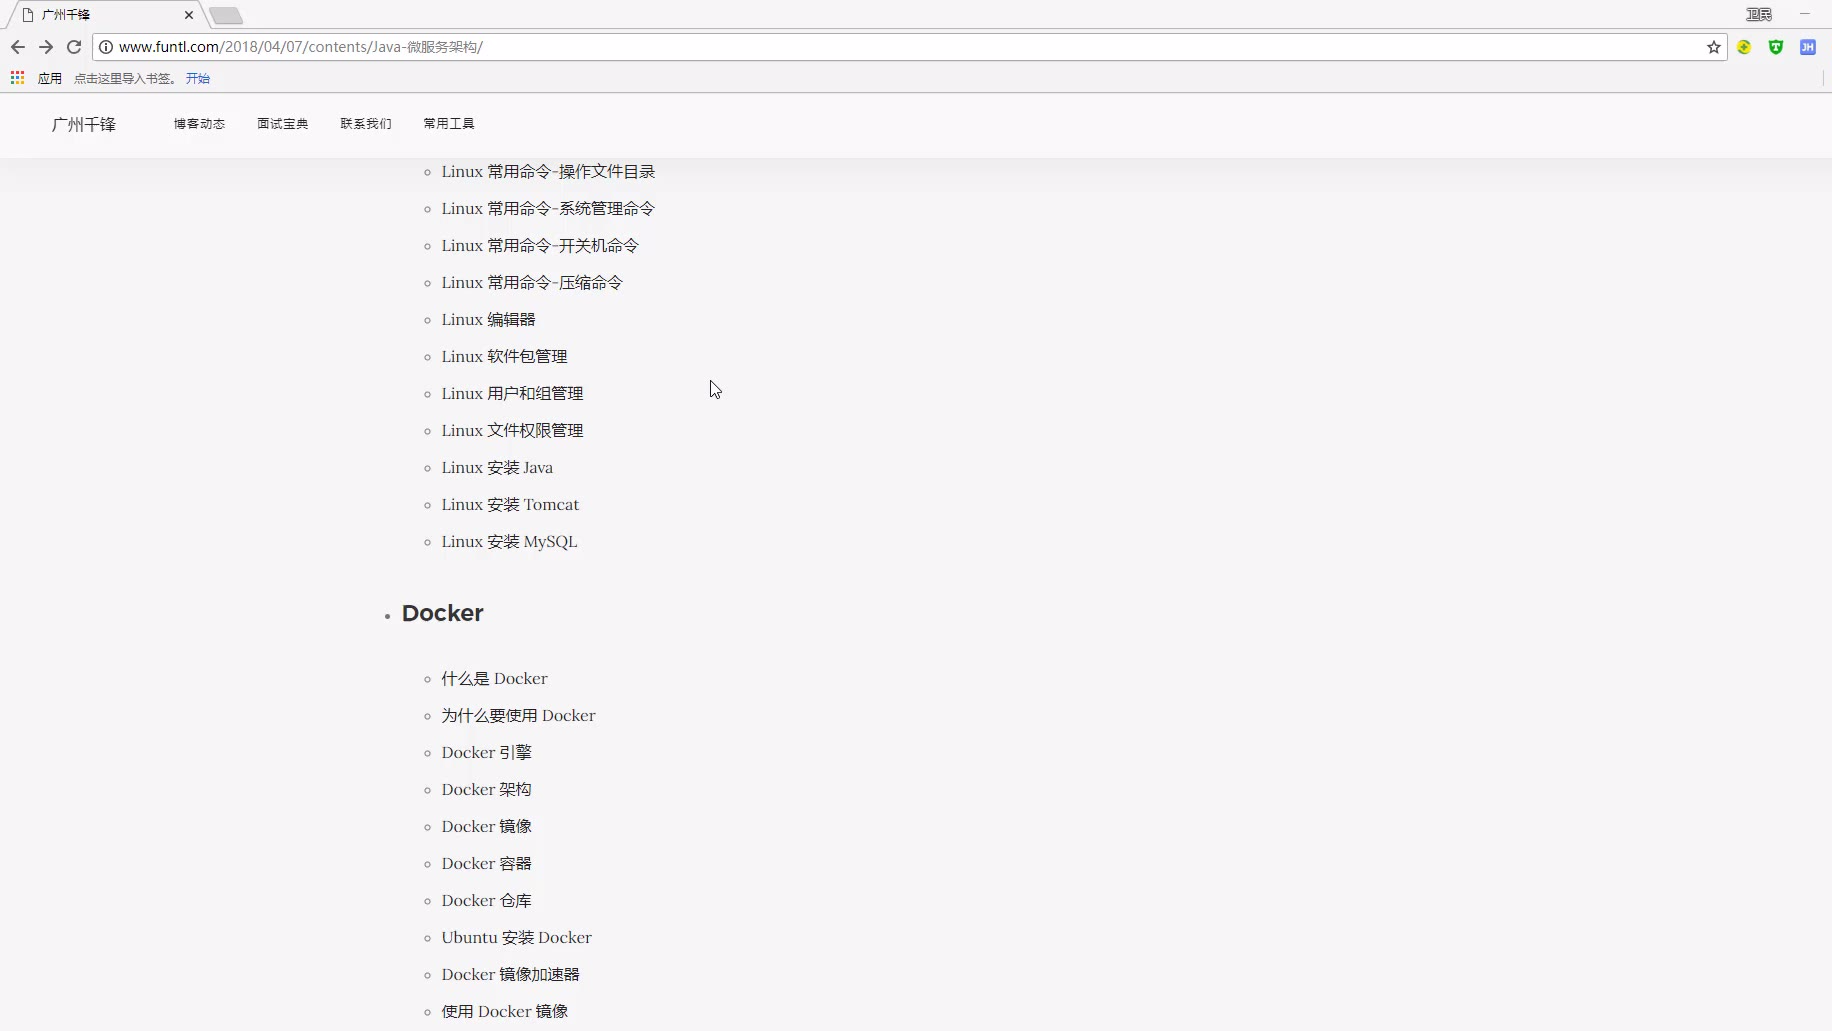Click the browser forward arrow

[46, 47]
